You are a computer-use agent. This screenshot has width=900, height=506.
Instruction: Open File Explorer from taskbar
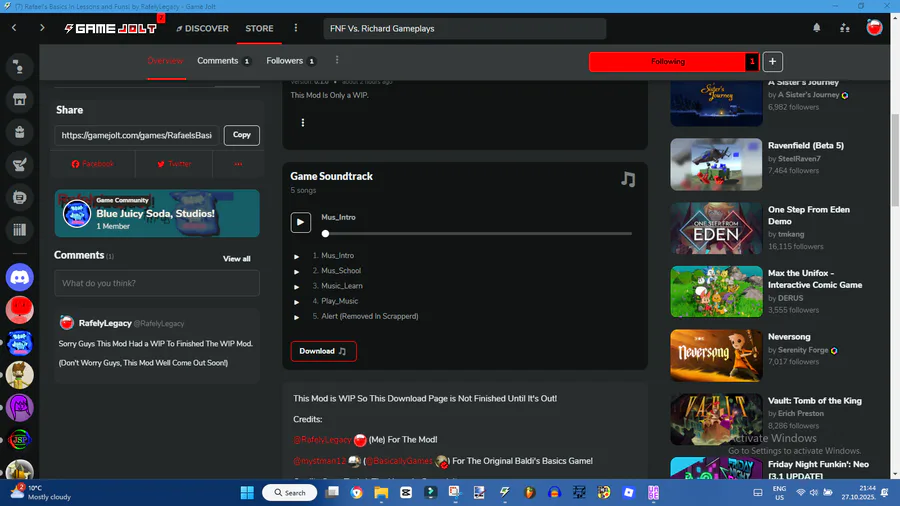coord(381,492)
